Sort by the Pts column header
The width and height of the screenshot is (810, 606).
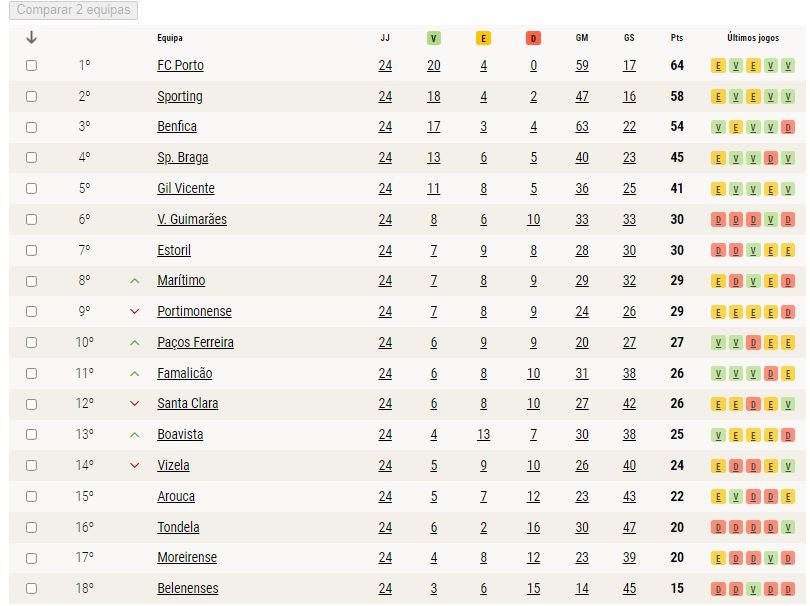(x=677, y=38)
